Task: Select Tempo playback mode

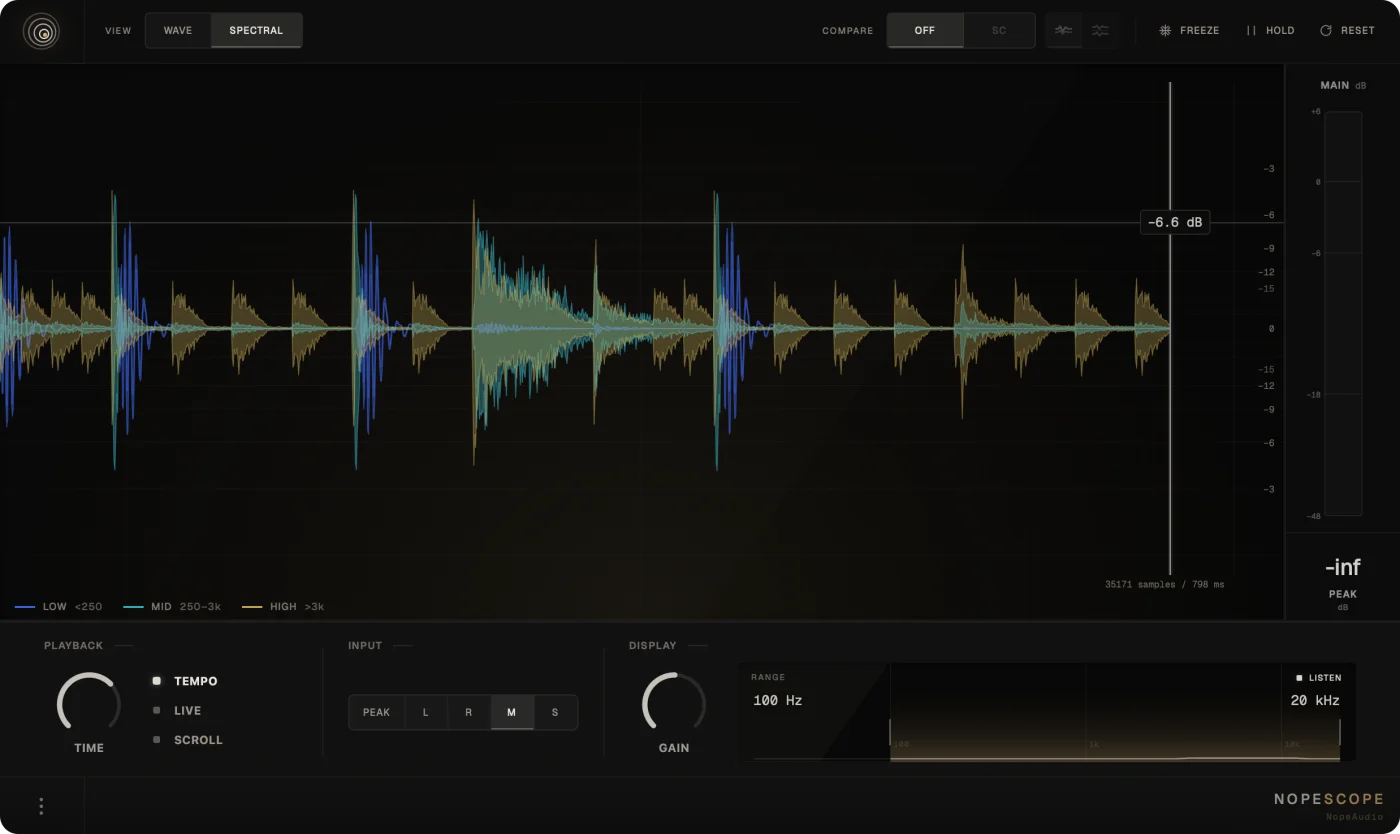Action: pos(186,681)
